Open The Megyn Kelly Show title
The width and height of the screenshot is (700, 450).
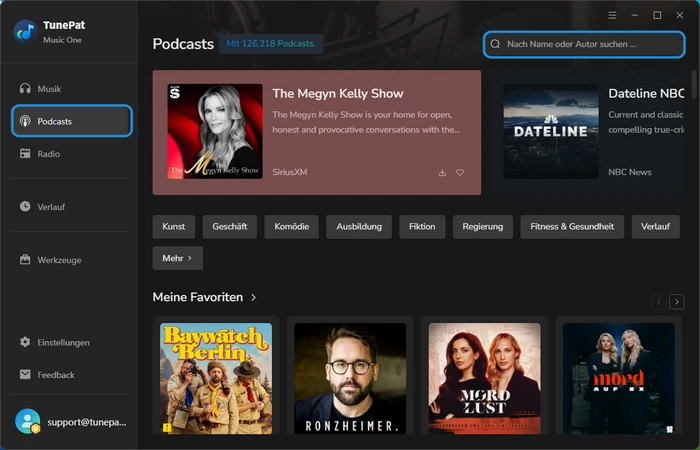coord(338,93)
